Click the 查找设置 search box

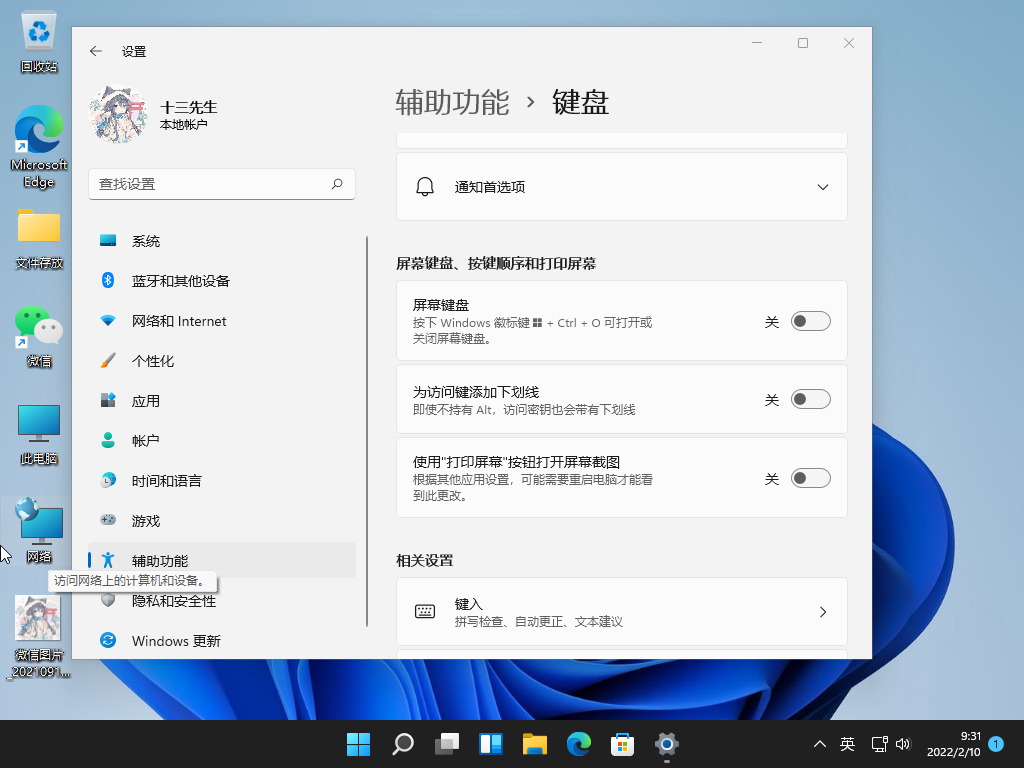[222, 184]
